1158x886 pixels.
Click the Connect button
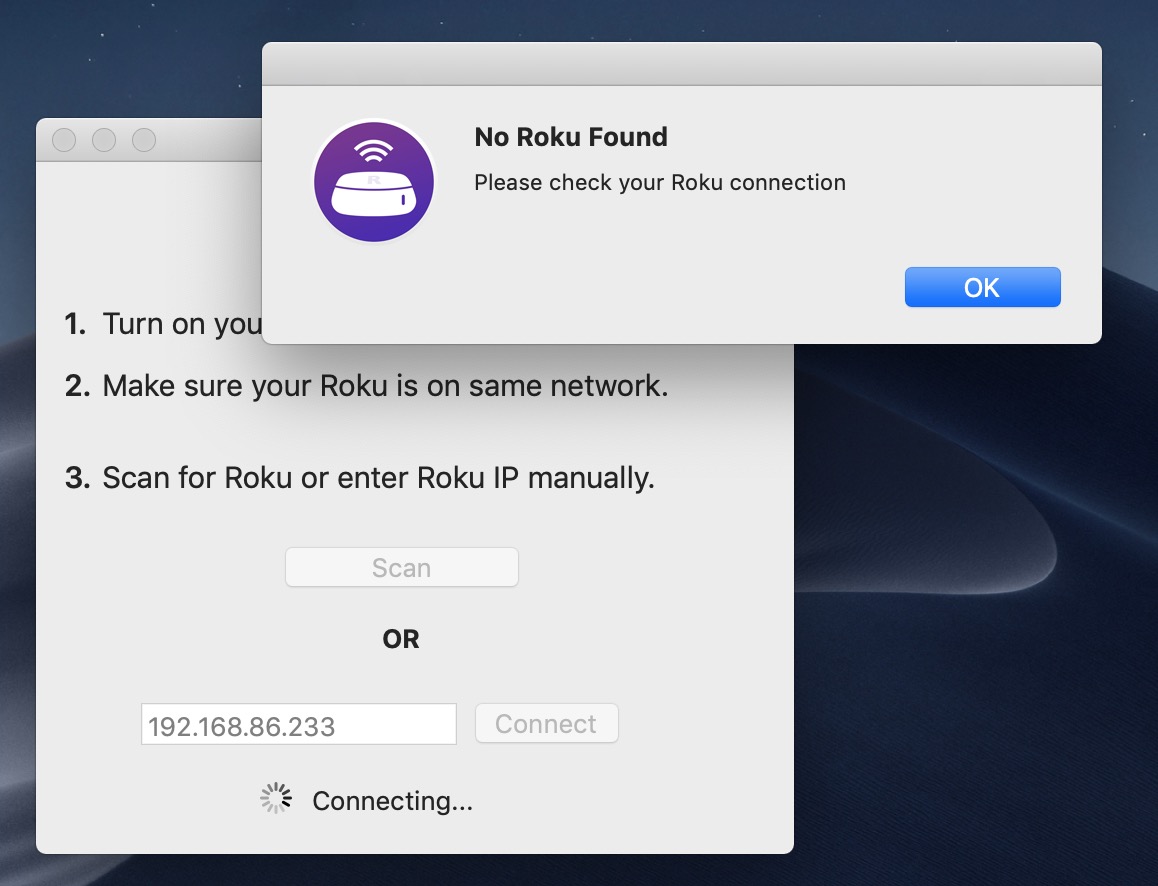point(547,724)
